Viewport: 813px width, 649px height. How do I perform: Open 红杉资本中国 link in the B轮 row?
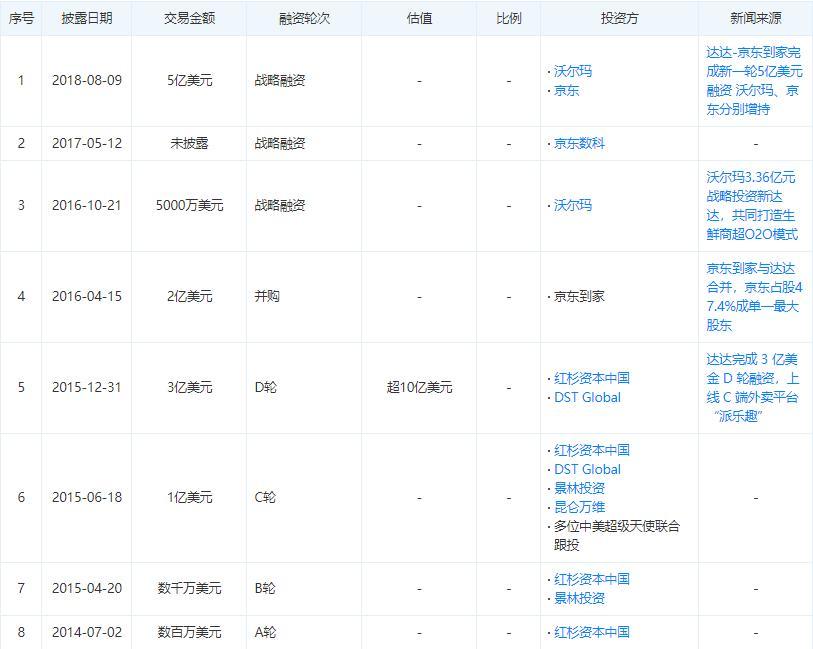pos(592,579)
